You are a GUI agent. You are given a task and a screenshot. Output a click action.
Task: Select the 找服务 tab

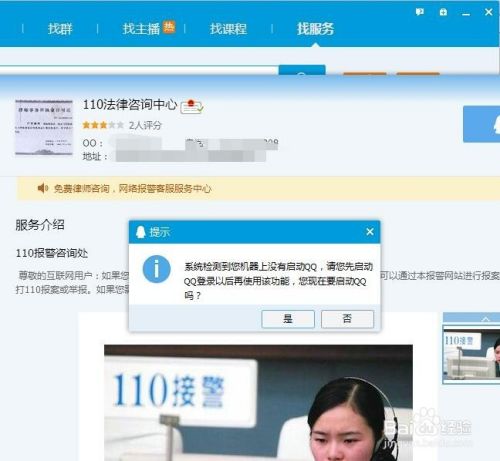click(x=315, y=29)
